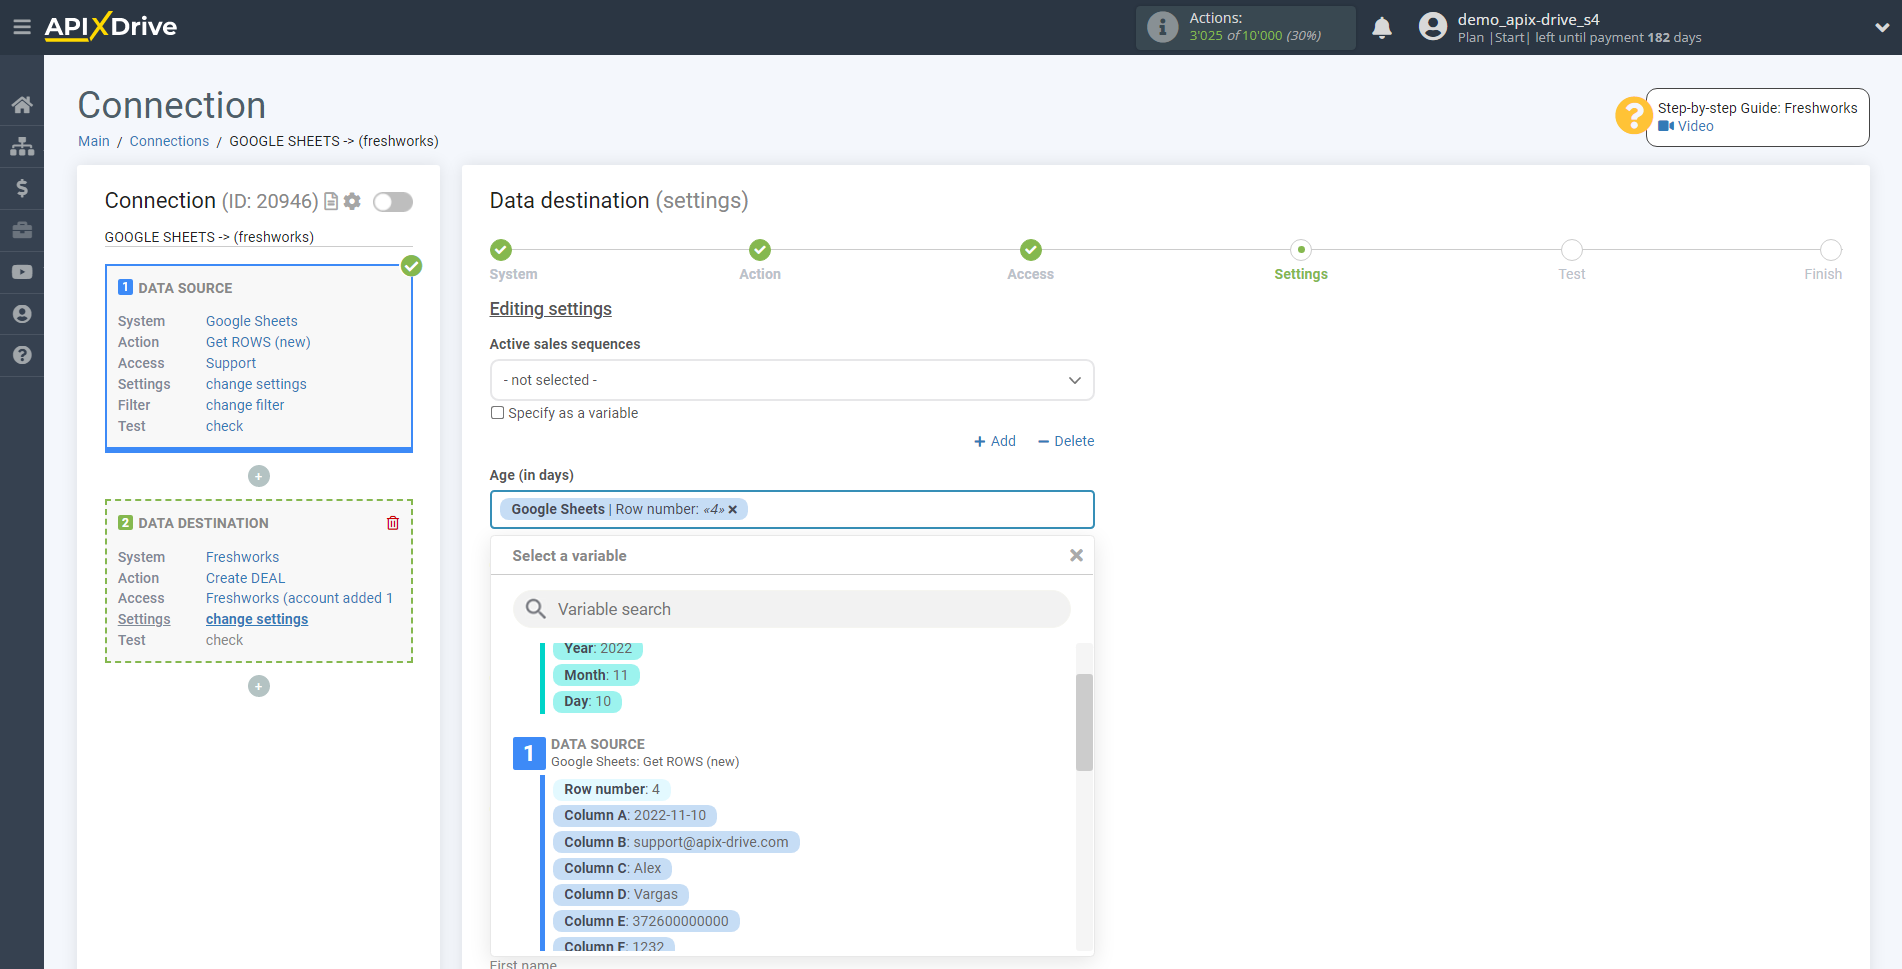Click Support access link

point(231,363)
